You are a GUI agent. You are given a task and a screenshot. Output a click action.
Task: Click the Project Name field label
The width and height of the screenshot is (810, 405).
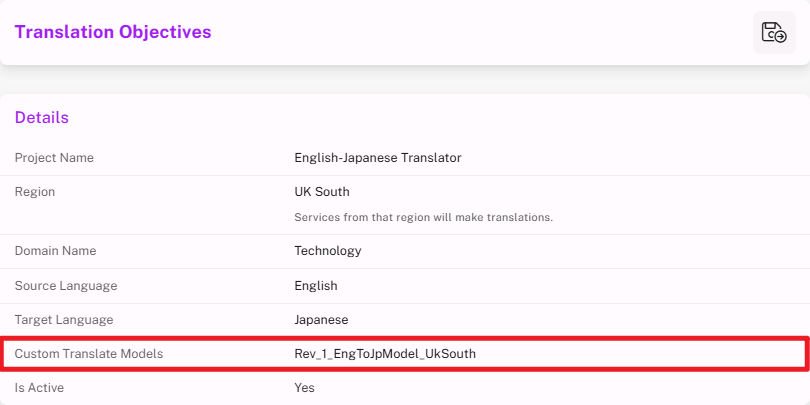tap(54, 158)
